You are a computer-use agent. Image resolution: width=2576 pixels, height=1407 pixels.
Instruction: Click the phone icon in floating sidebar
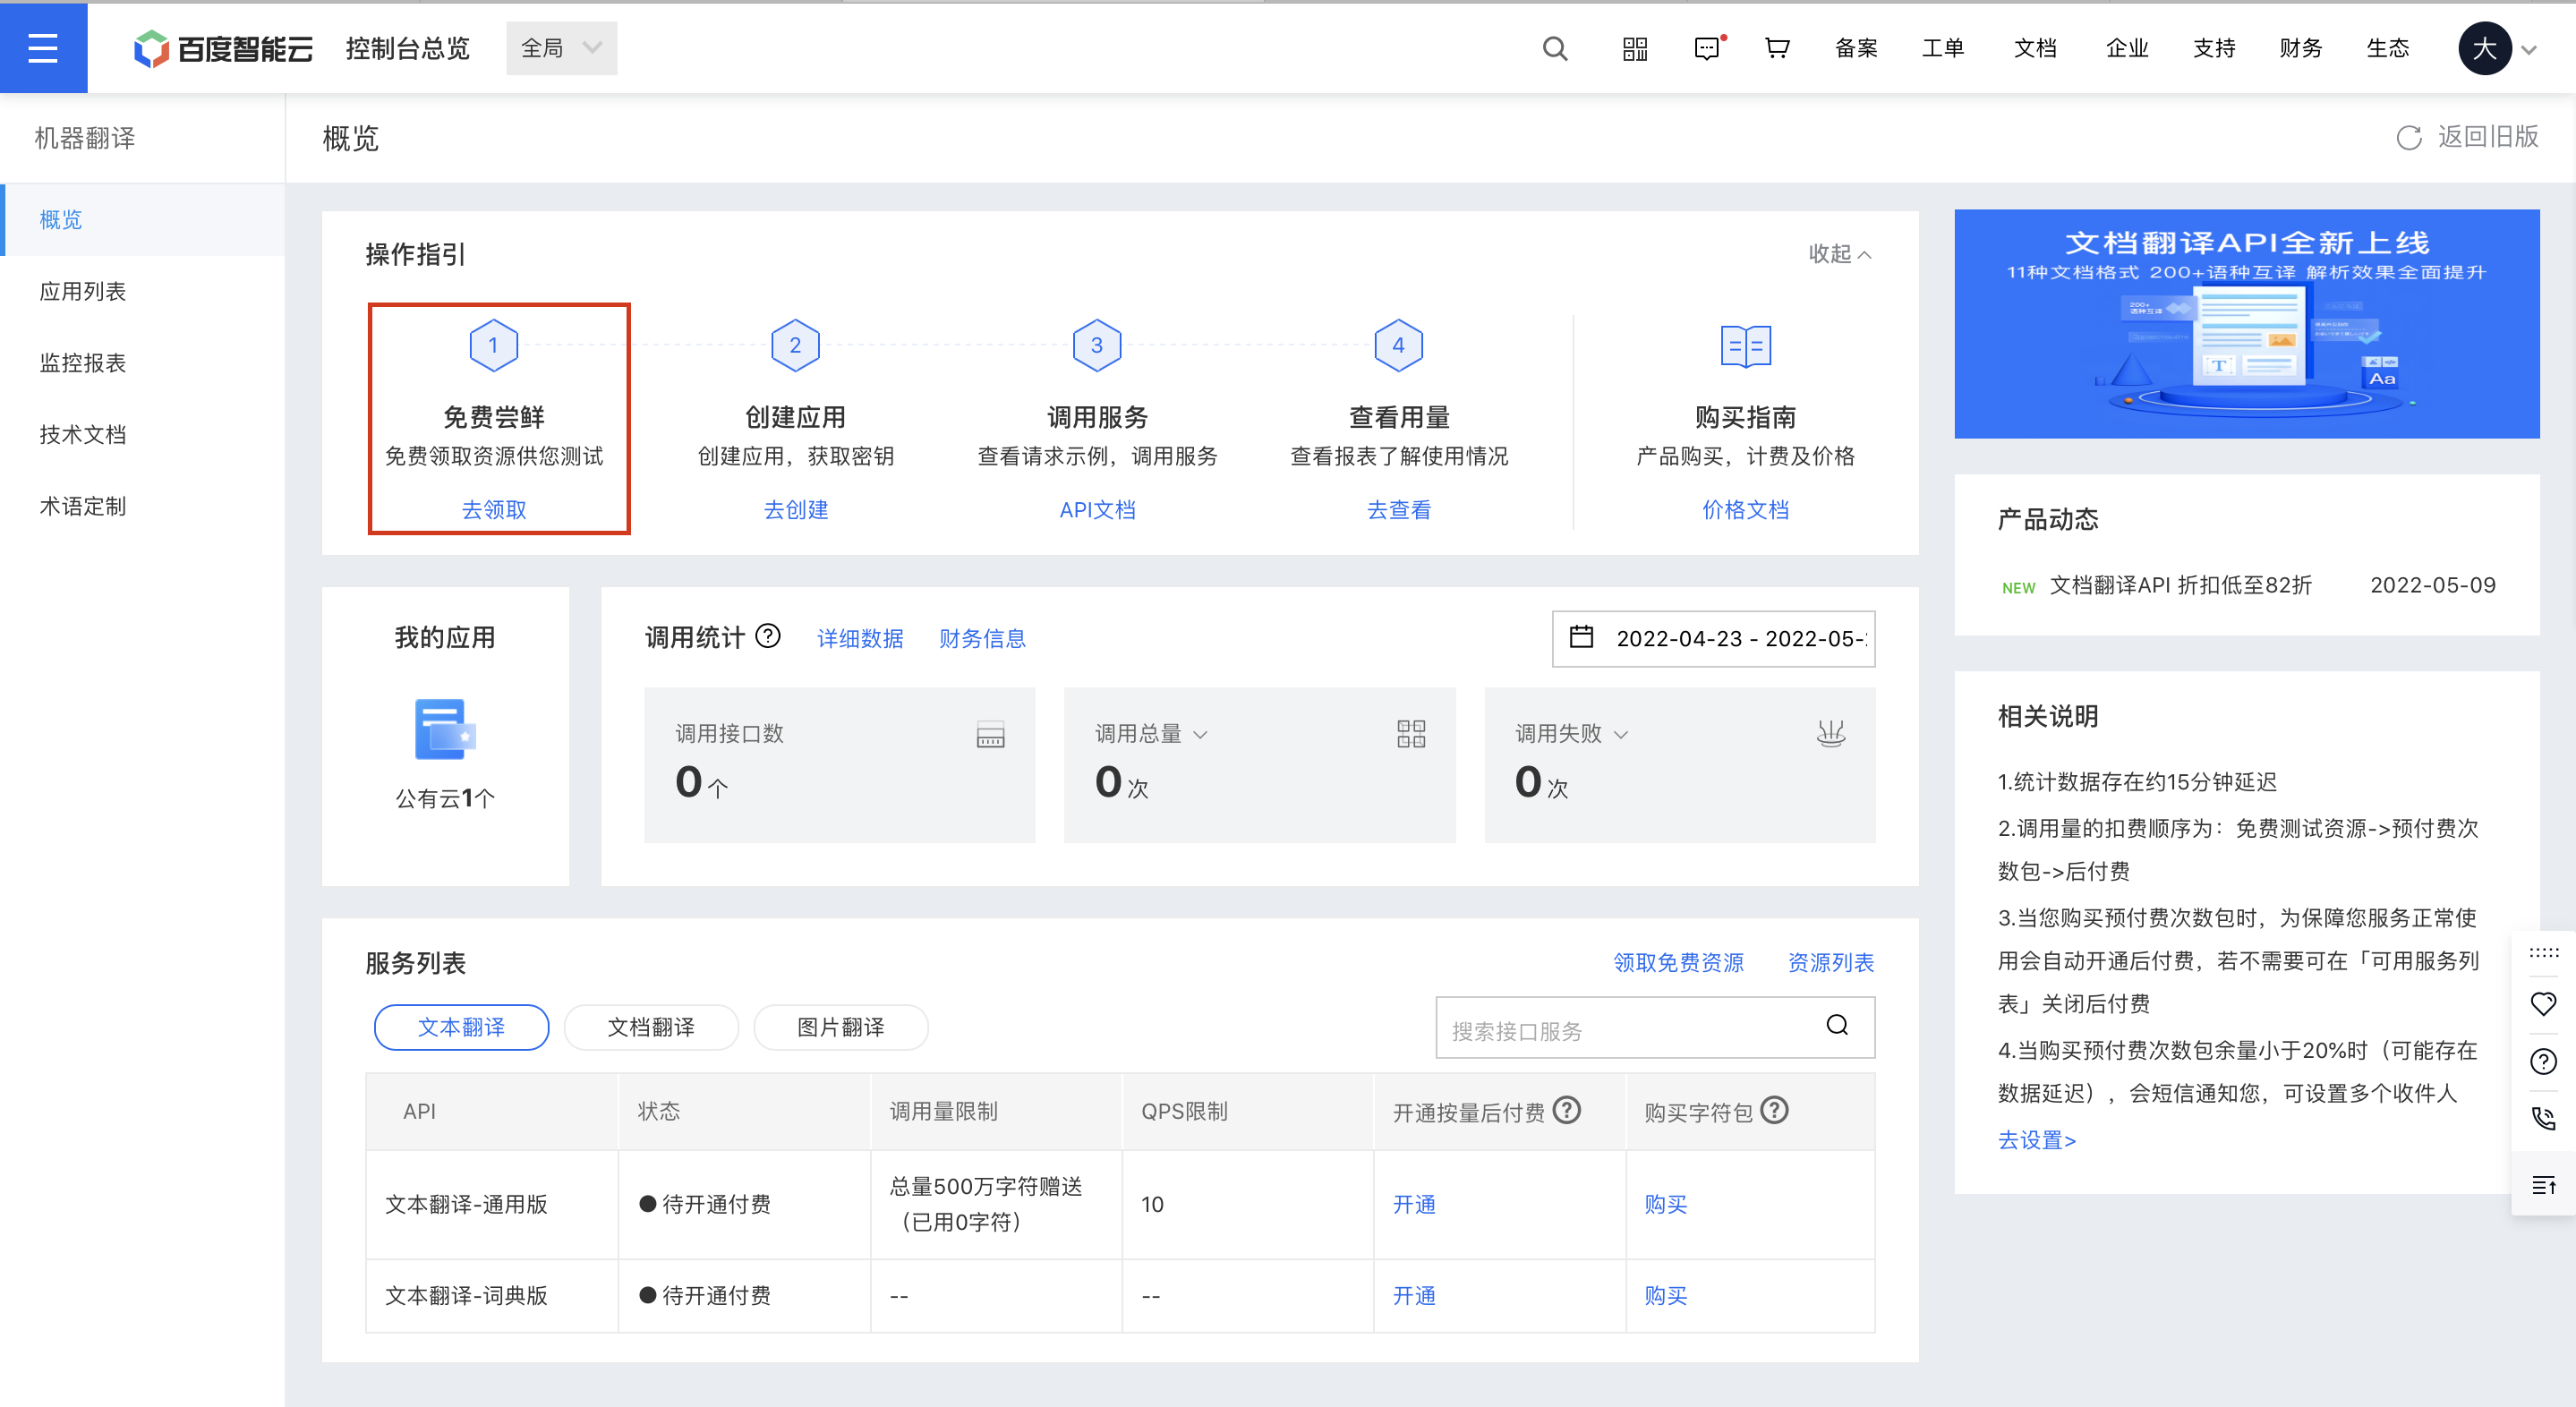2543,1118
